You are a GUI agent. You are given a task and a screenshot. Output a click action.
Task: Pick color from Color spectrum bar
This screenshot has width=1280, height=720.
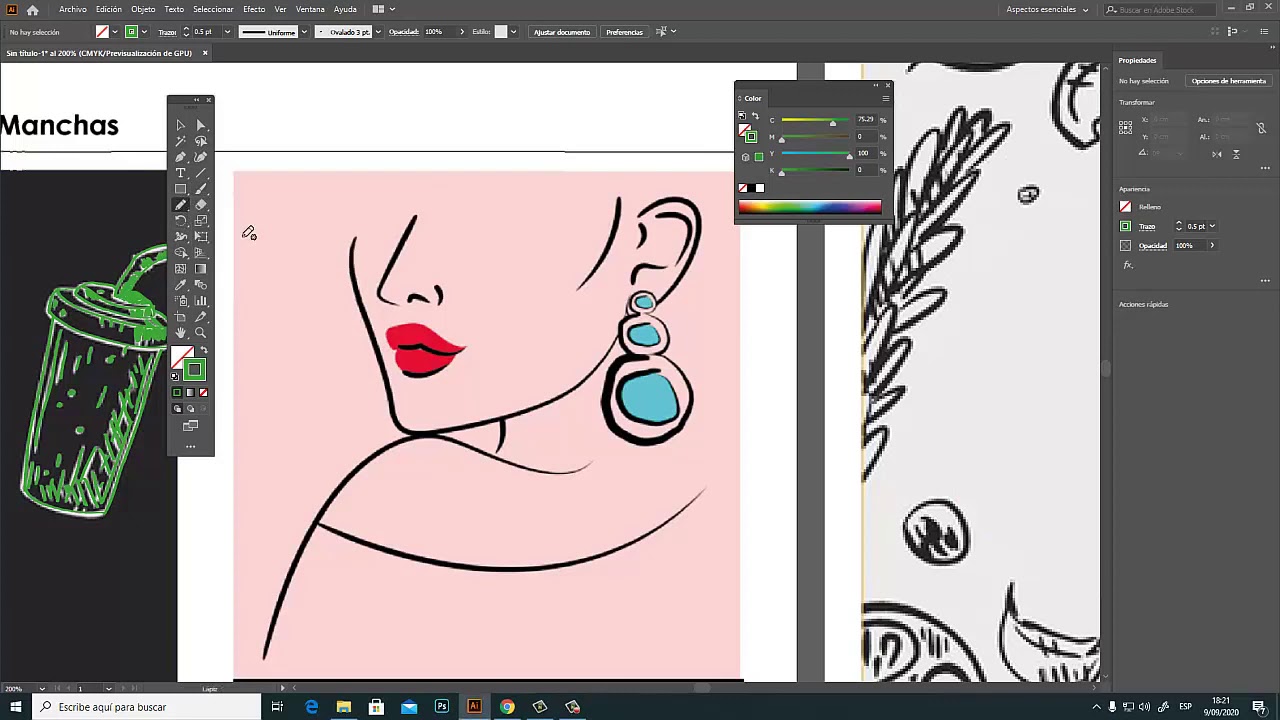click(810, 207)
